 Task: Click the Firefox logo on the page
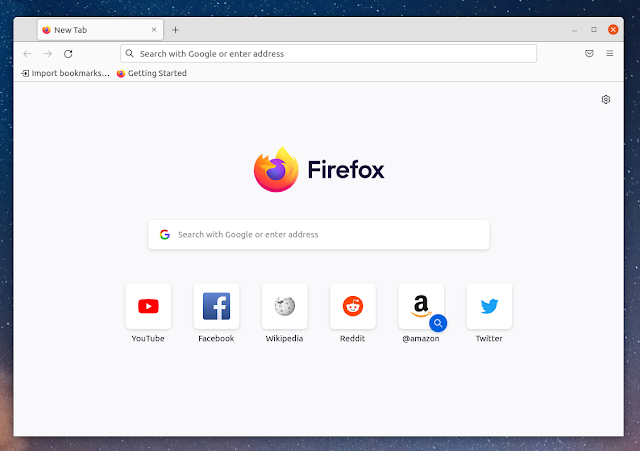276,169
